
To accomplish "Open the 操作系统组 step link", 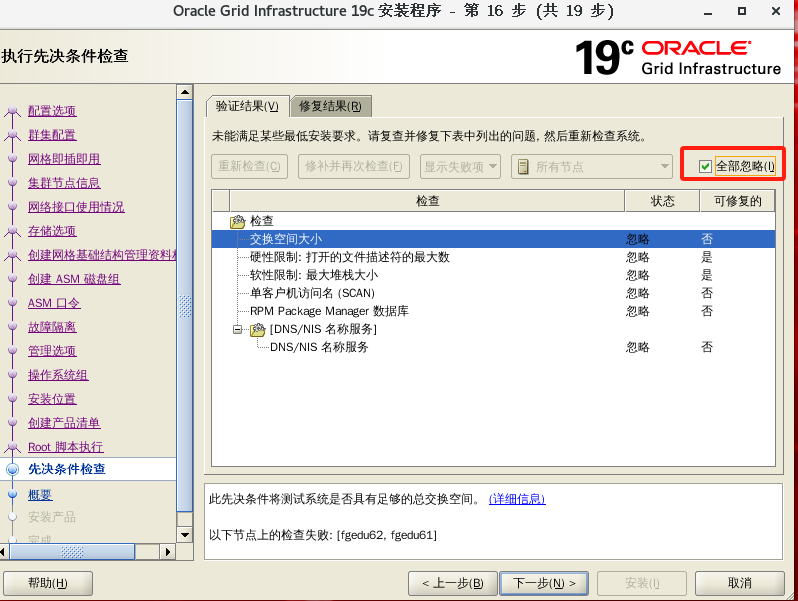I will coord(58,375).
